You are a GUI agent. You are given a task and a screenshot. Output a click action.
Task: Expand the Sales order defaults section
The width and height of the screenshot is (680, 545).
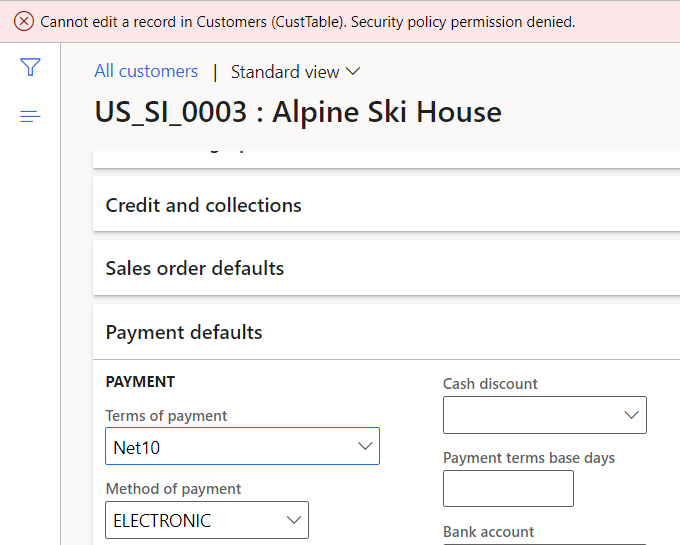tap(386, 268)
